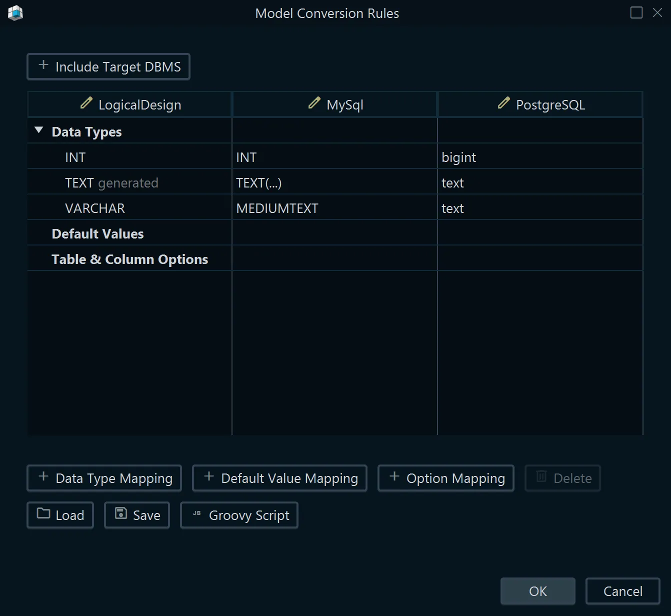Add a new Data Type Mapping
Viewport: 671px width, 616px height.
[x=104, y=478]
